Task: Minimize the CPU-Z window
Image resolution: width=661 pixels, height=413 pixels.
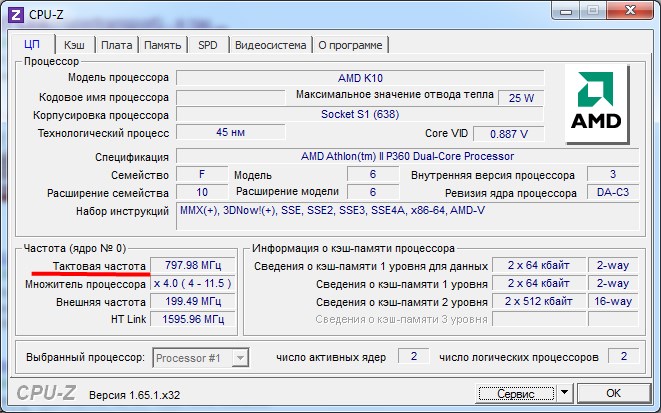Action: (x=566, y=11)
